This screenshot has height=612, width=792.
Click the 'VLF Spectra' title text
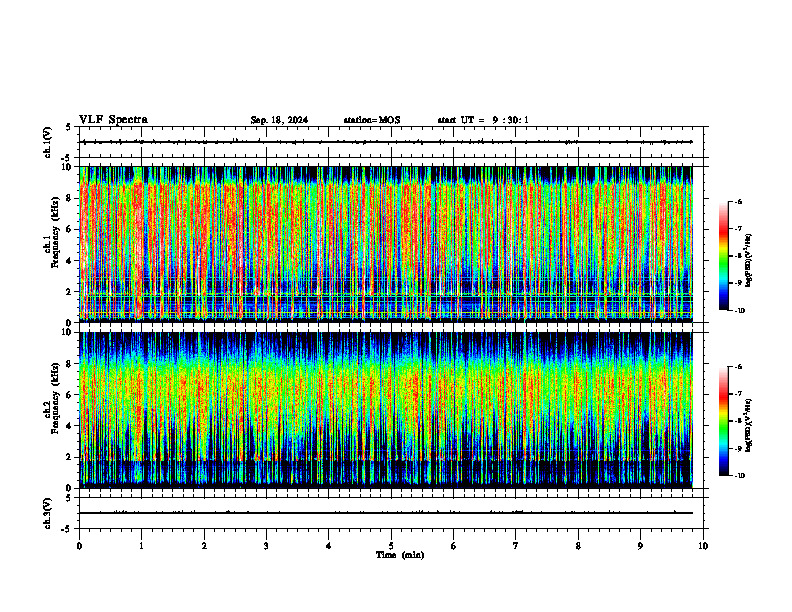[114, 120]
